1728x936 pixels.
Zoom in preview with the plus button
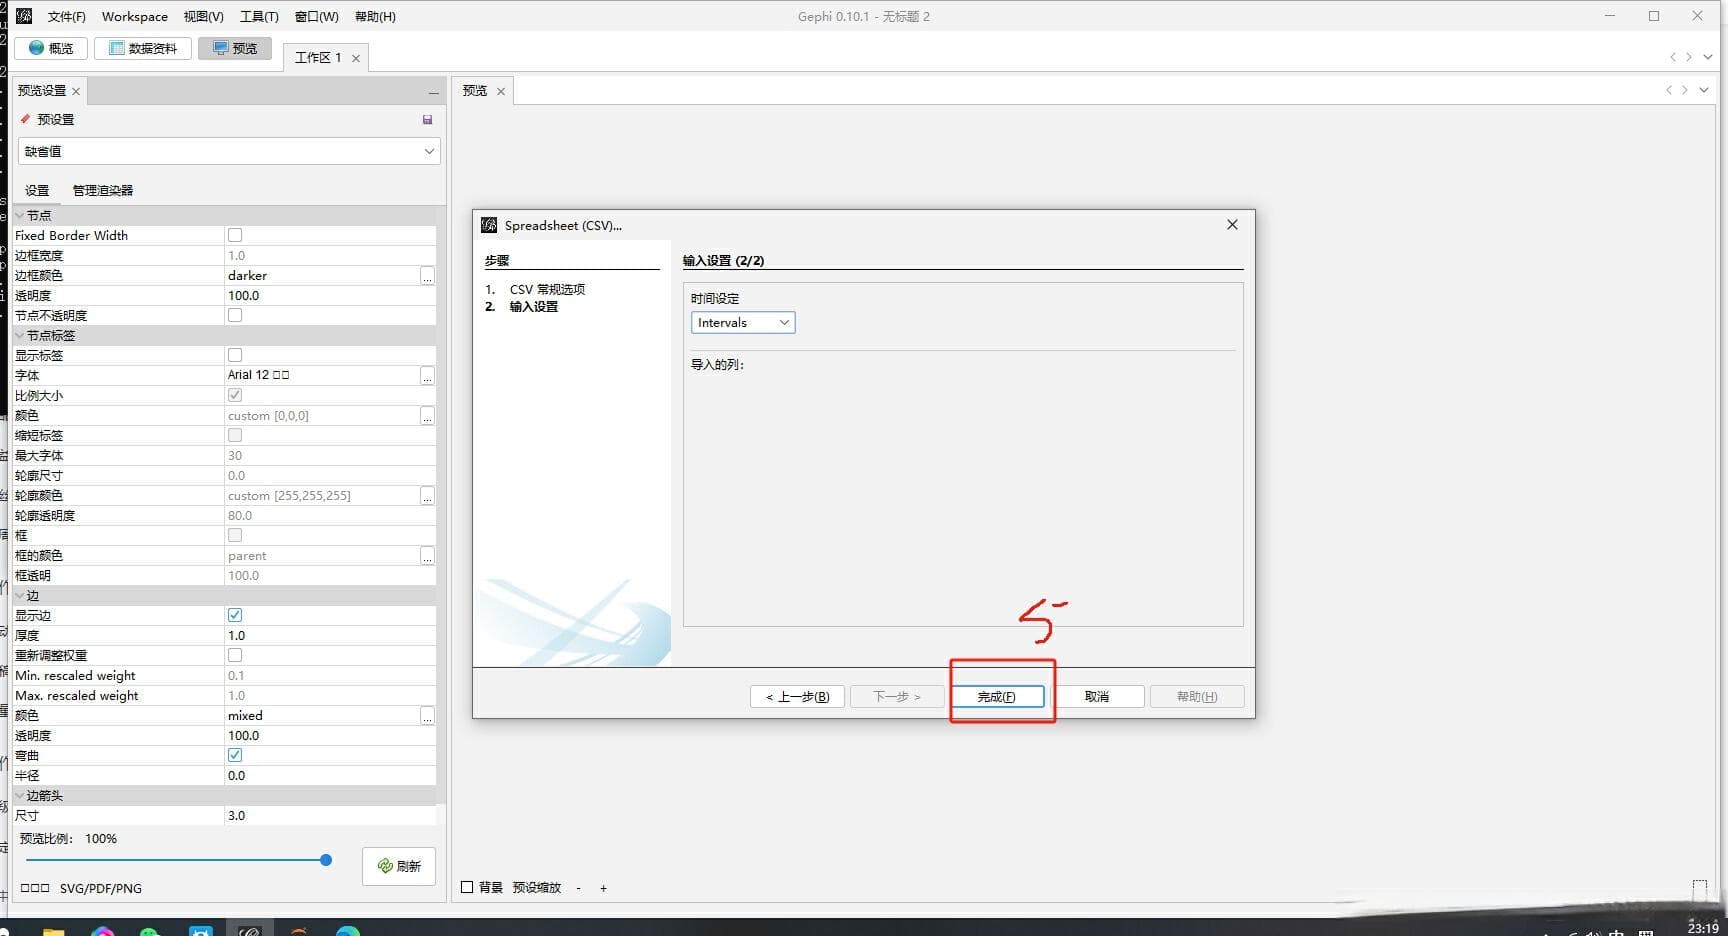tap(603, 888)
